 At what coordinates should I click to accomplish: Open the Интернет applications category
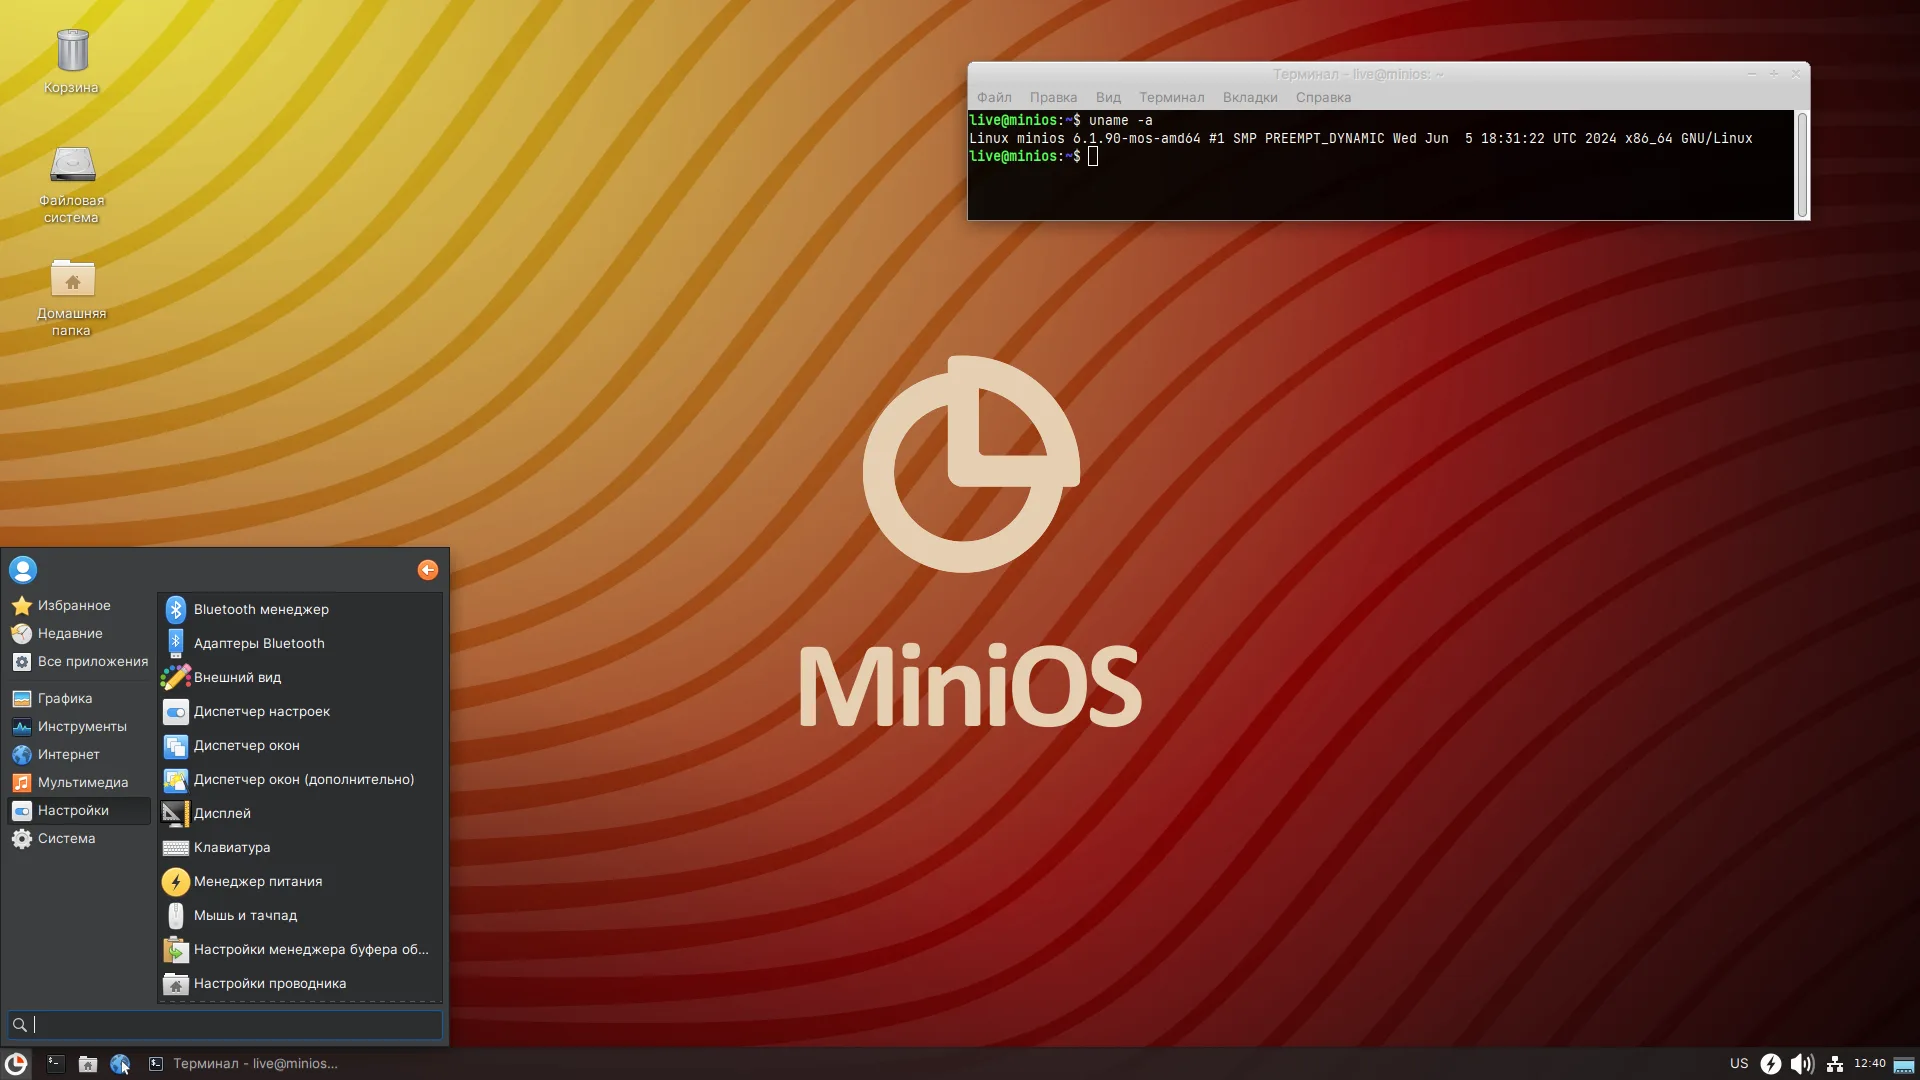click(x=68, y=754)
